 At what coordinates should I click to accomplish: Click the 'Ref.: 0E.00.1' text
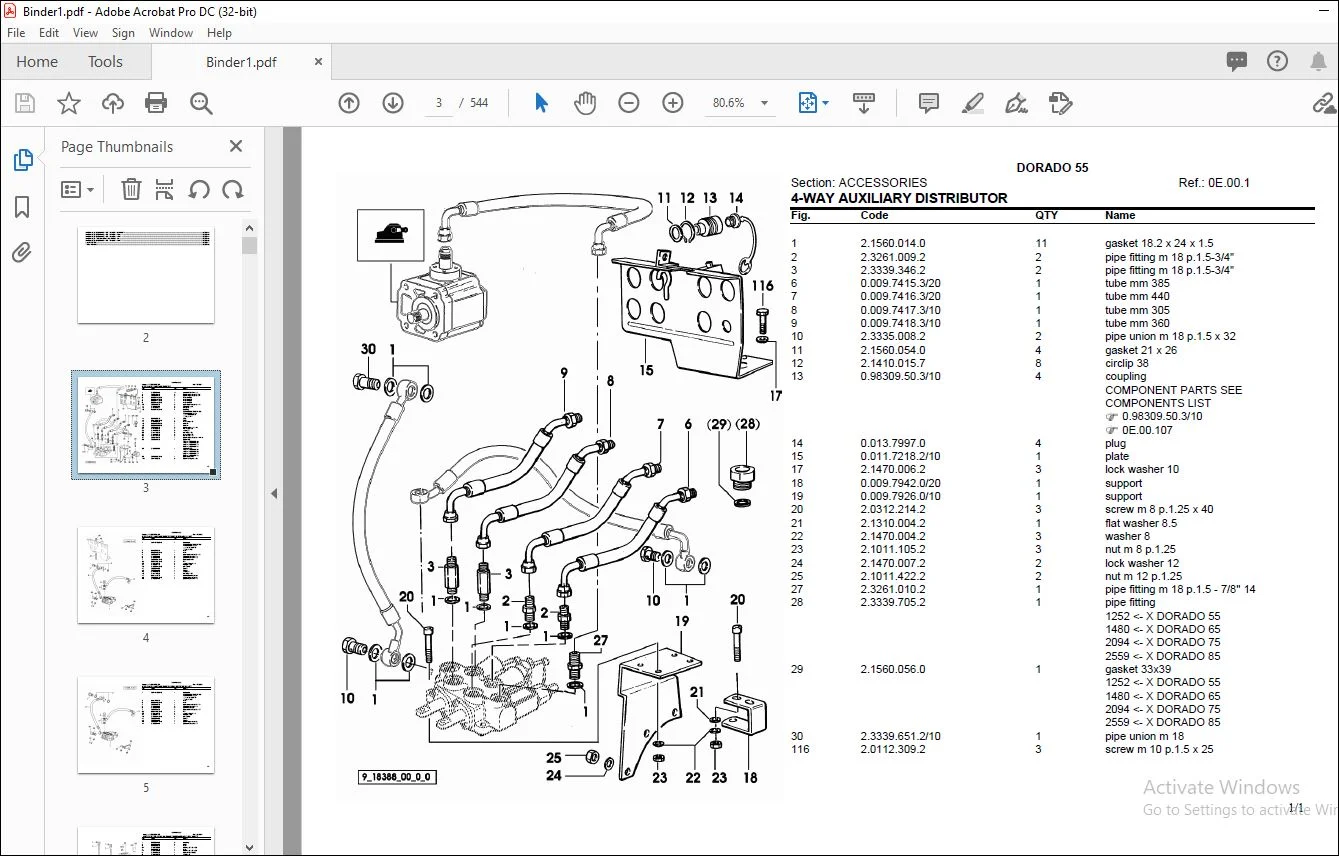(x=1214, y=183)
